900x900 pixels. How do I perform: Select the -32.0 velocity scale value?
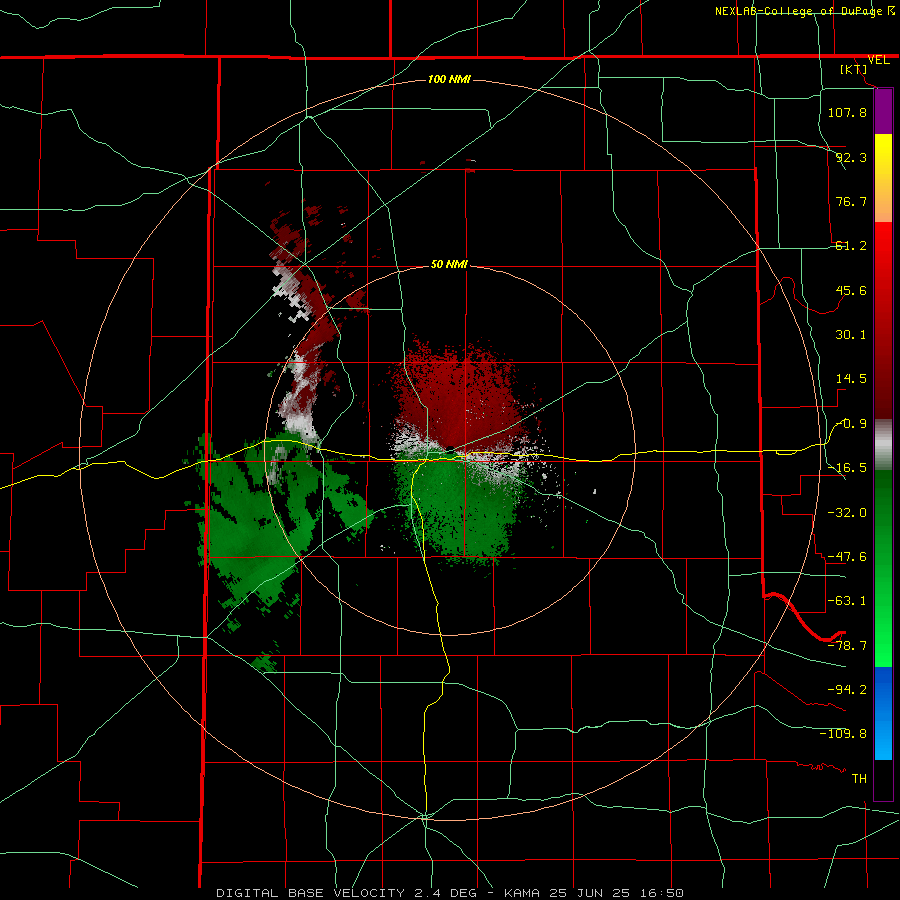pyautogui.click(x=847, y=513)
